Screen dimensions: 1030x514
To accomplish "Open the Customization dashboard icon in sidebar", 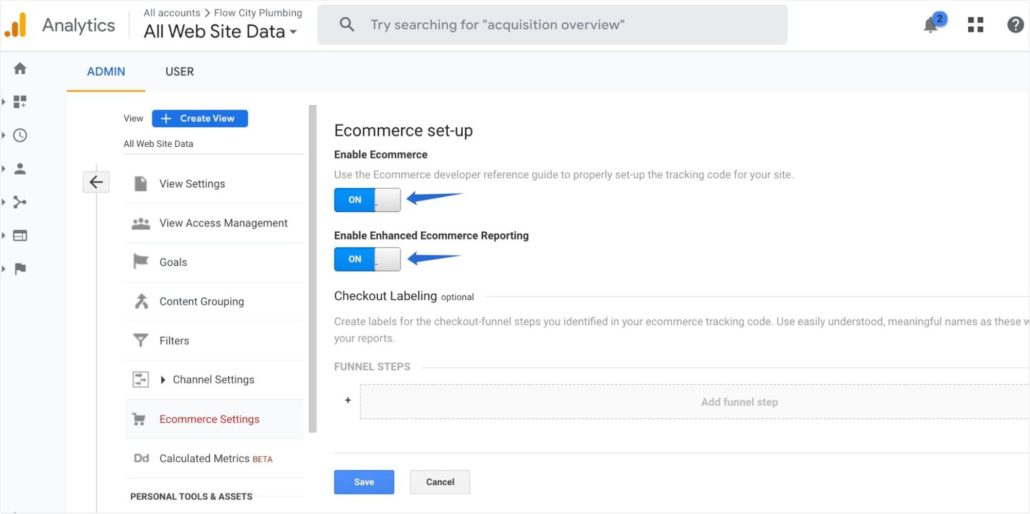I will point(20,102).
